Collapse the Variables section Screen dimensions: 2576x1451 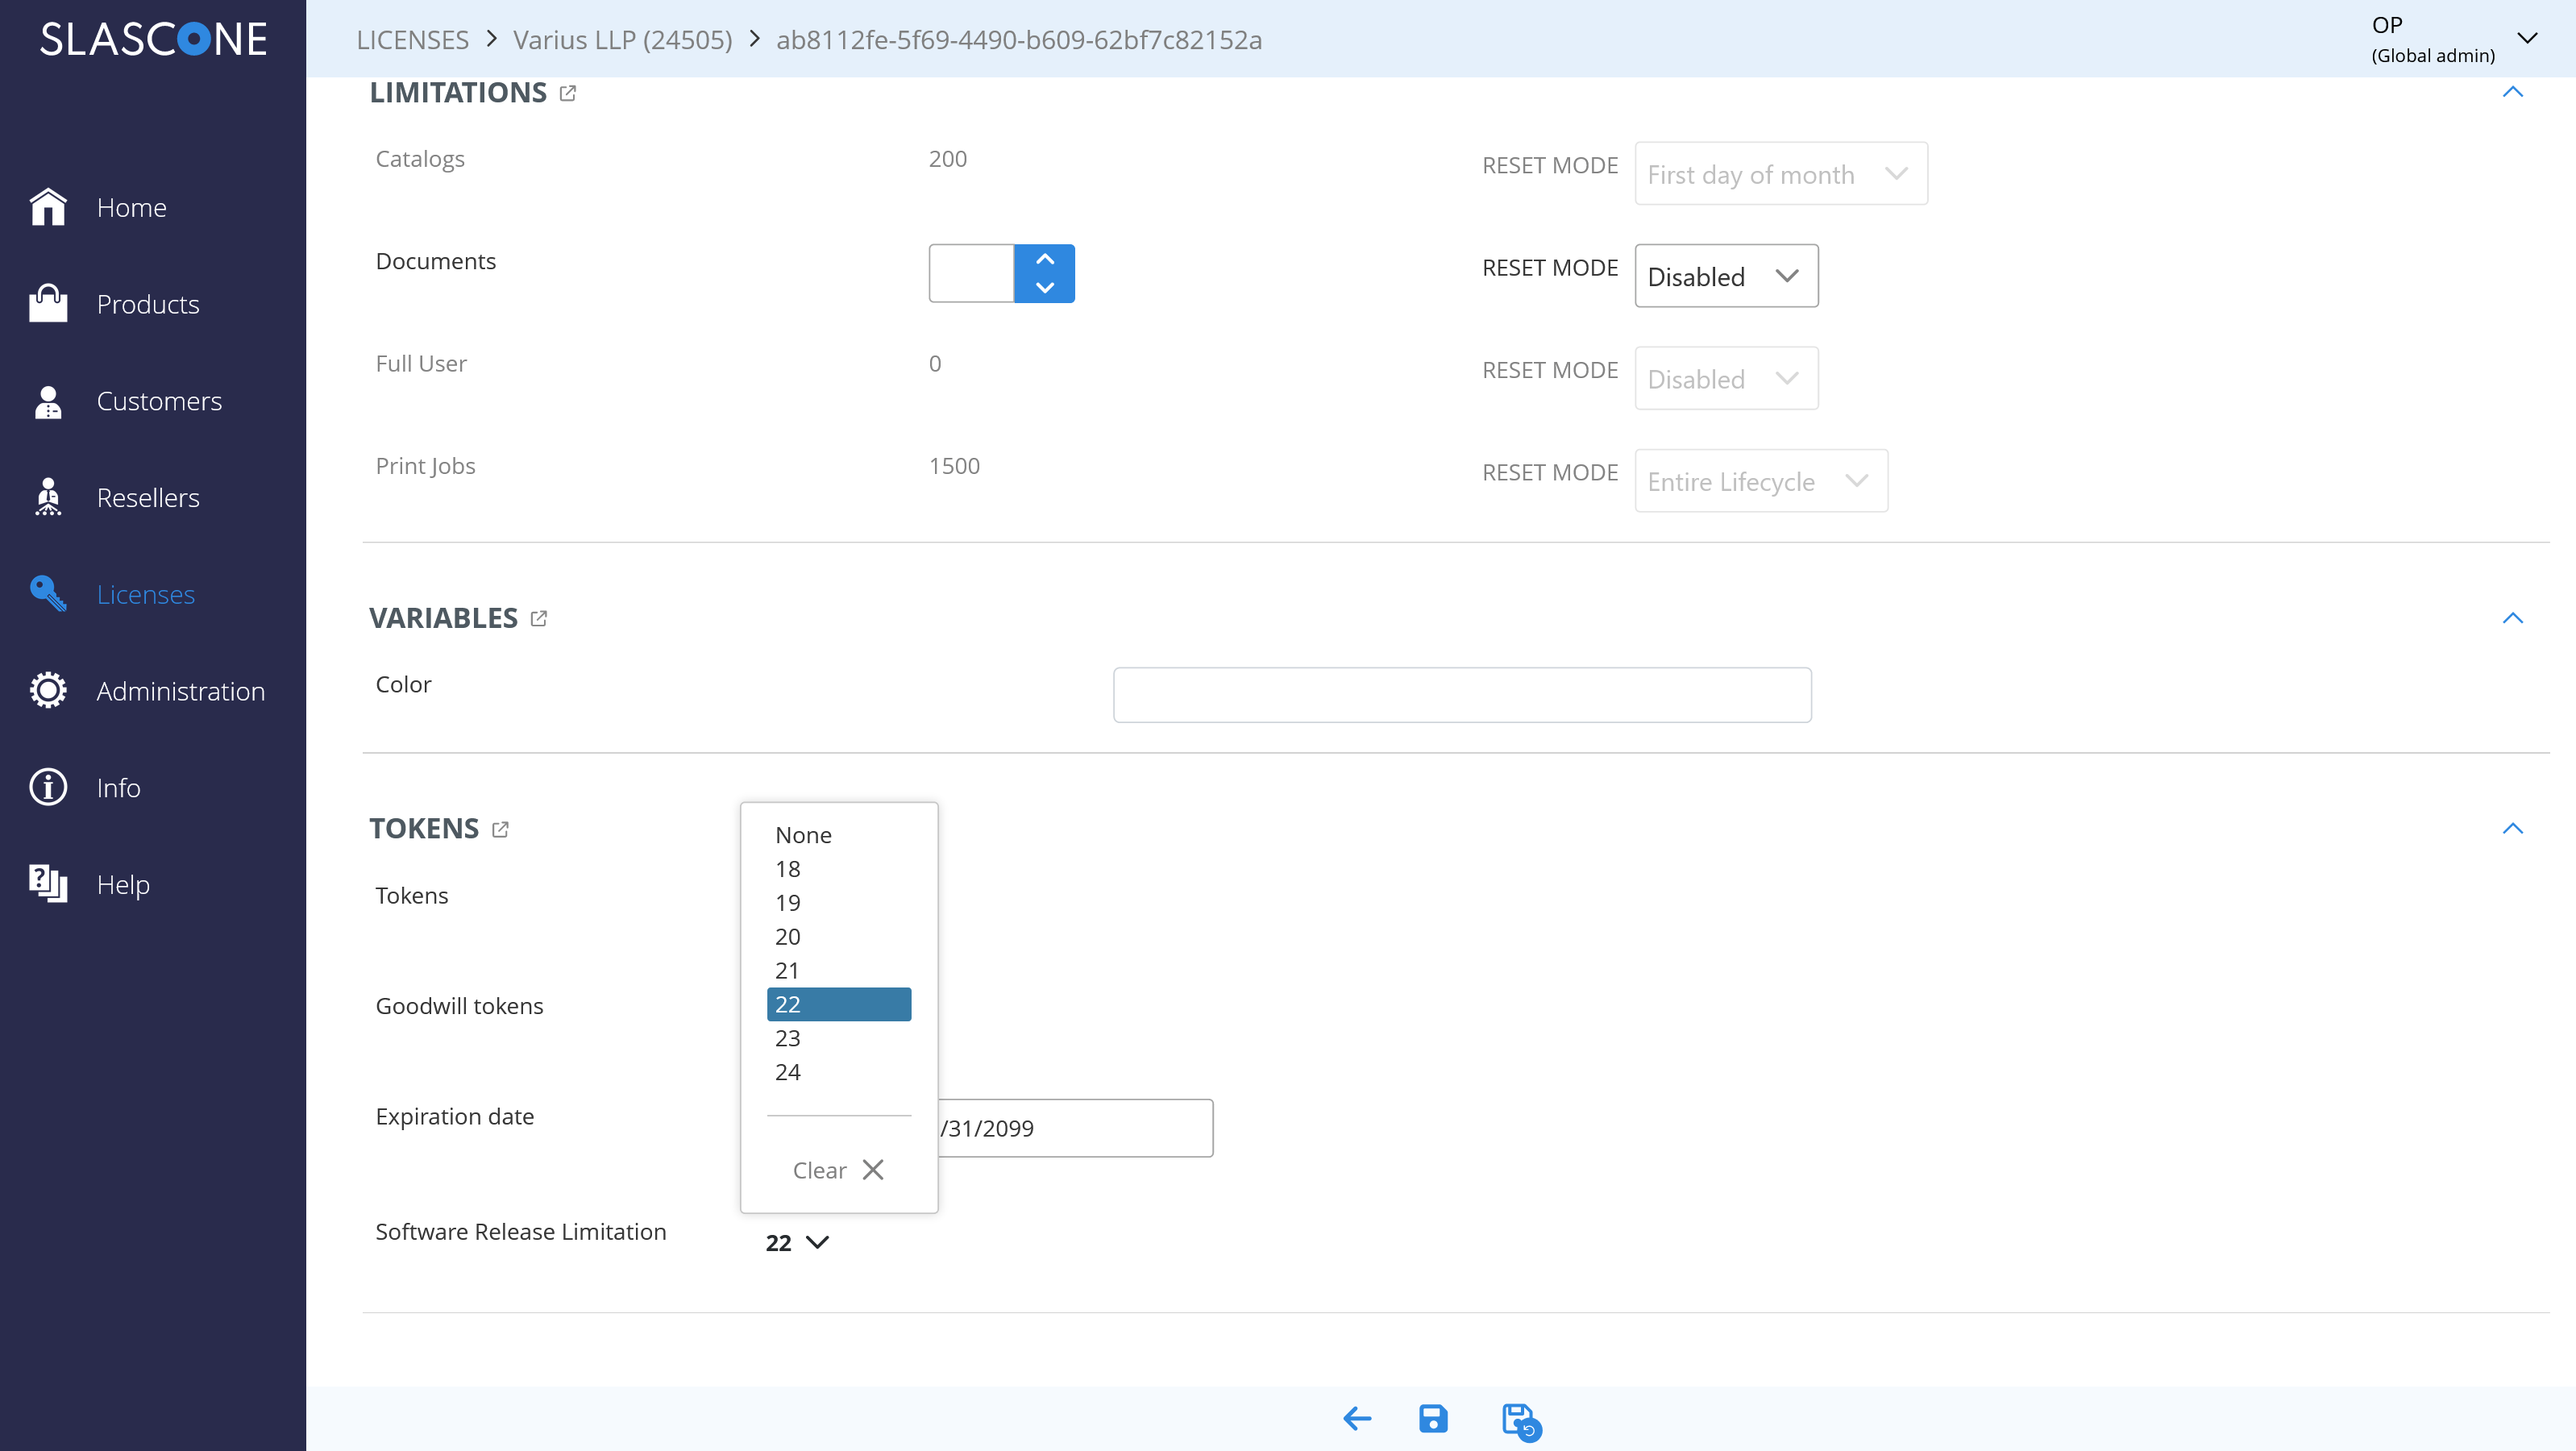pyautogui.click(x=2512, y=618)
